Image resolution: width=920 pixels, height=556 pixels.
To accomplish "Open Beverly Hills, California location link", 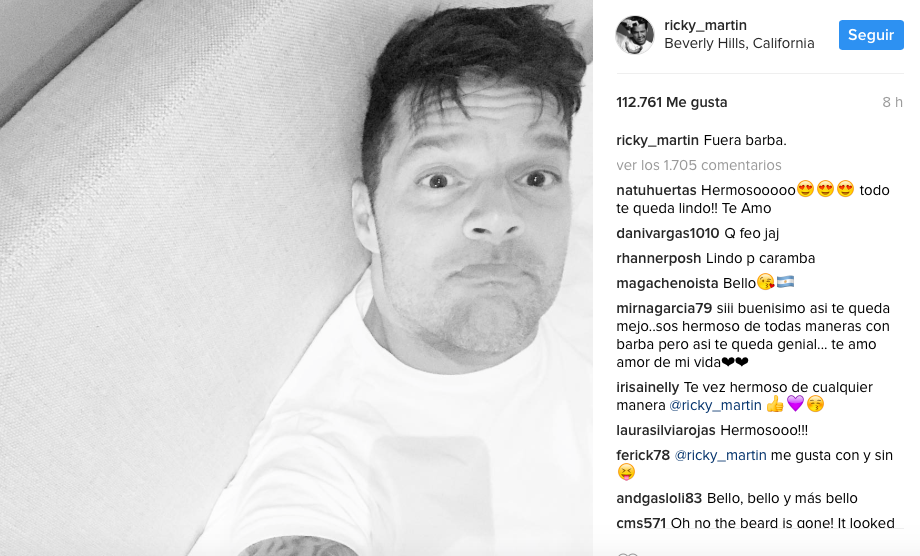I will tap(739, 43).
